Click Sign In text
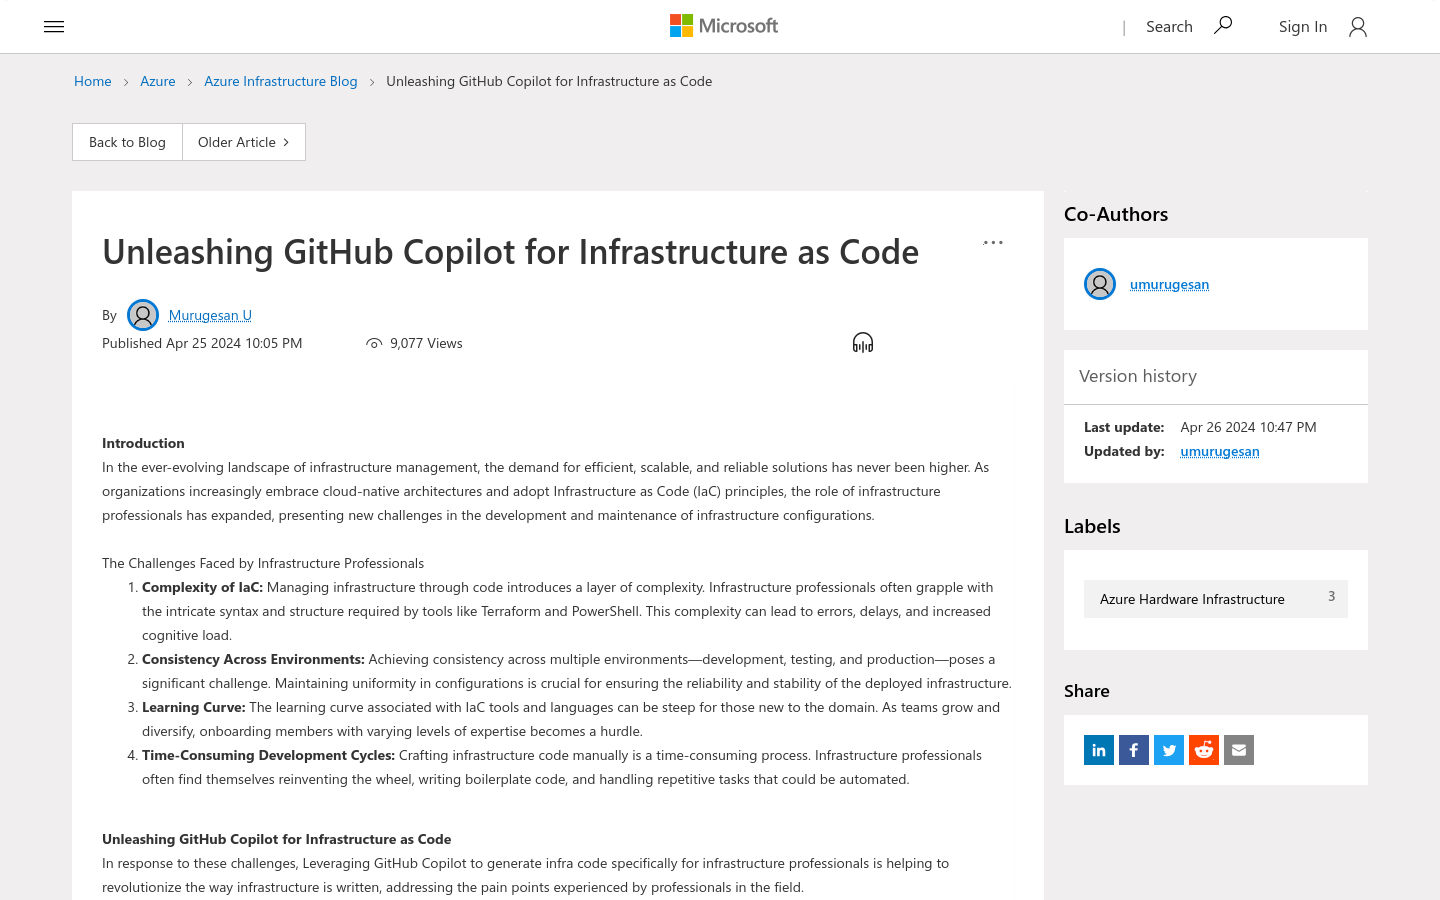Viewport: 1440px width, 900px height. point(1303,27)
